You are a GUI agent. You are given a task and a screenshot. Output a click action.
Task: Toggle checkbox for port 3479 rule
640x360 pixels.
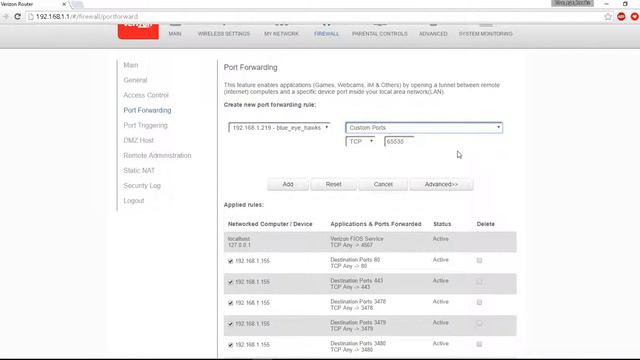point(231,324)
